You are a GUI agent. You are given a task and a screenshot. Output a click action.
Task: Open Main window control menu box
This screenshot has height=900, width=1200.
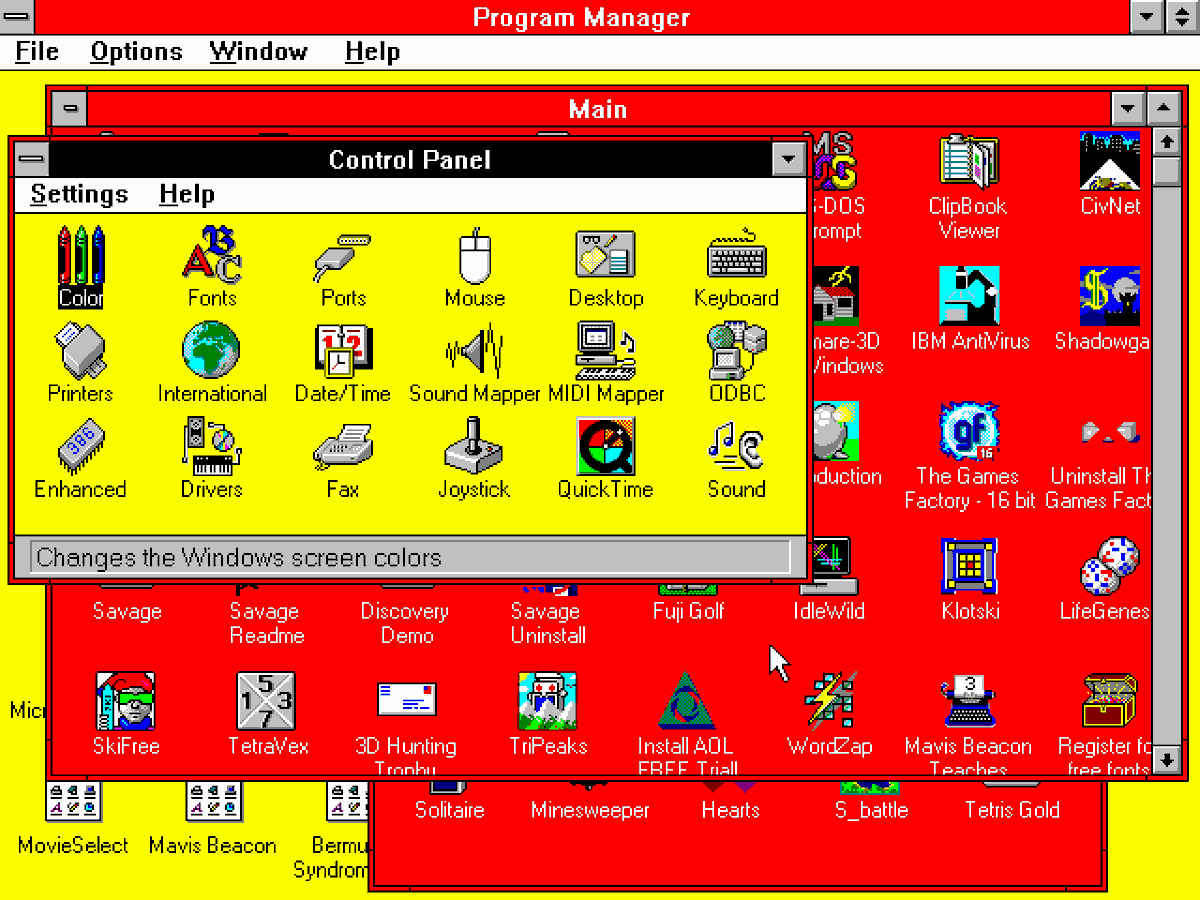click(69, 108)
